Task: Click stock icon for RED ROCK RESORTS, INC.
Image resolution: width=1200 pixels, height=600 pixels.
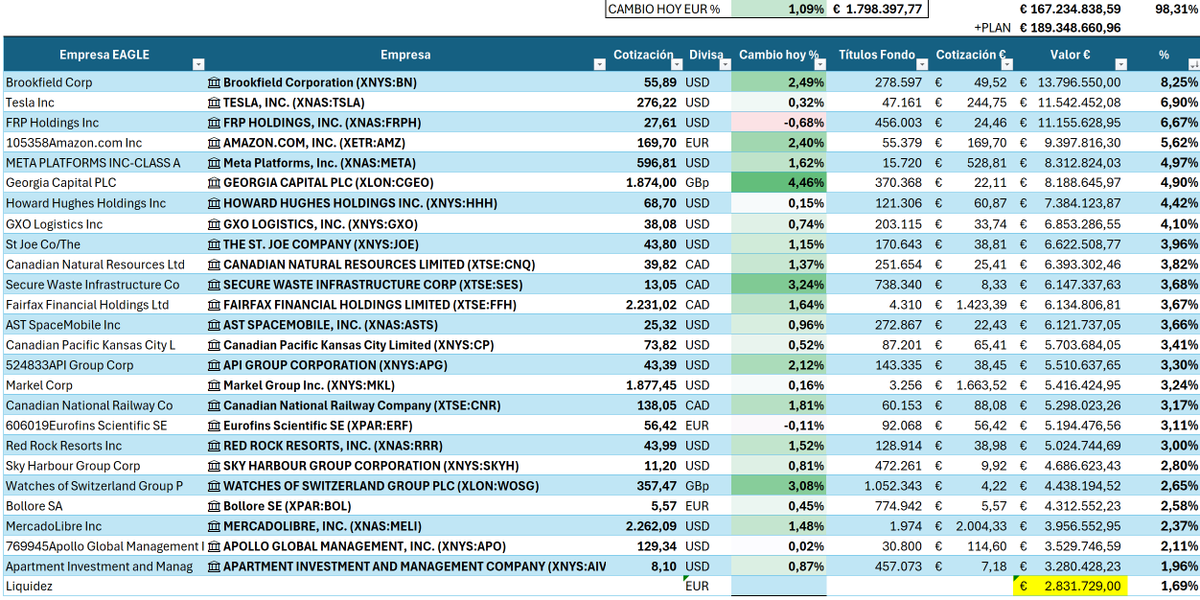Action: pyautogui.click(x=214, y=446)
